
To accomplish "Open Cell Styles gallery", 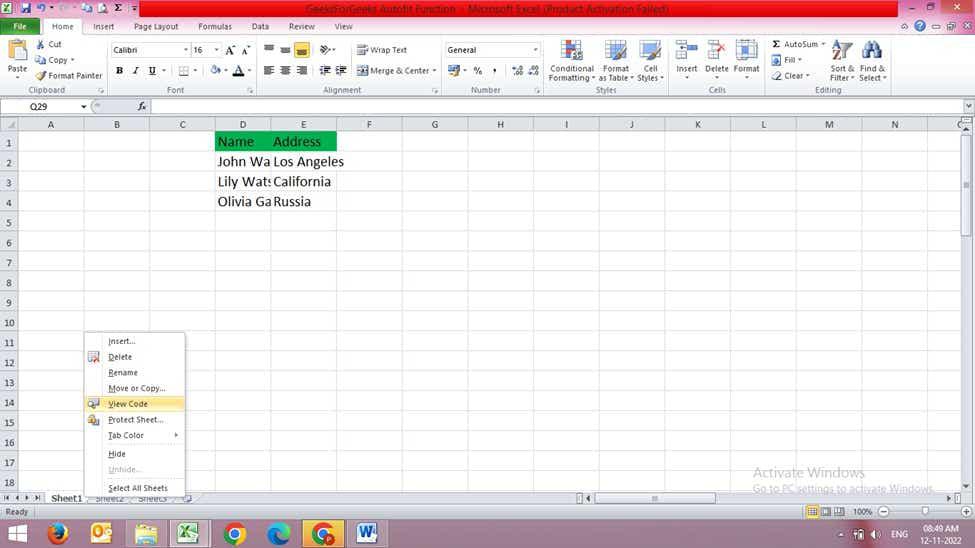I will pyautogui.click(x=650, y=60).
